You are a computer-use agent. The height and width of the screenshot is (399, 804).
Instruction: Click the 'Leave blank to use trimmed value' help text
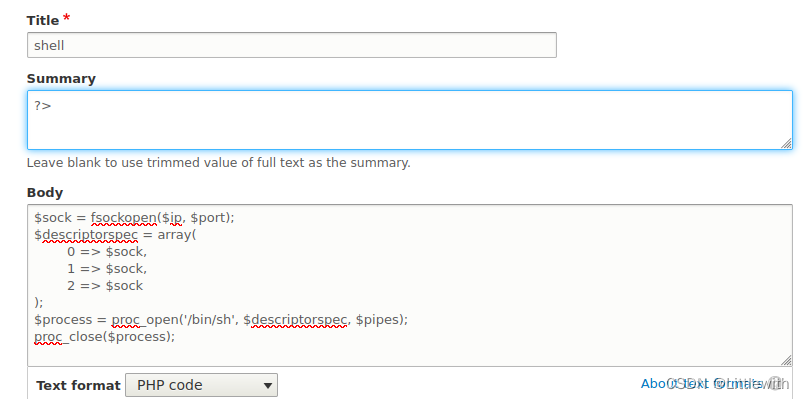point(218,163)
